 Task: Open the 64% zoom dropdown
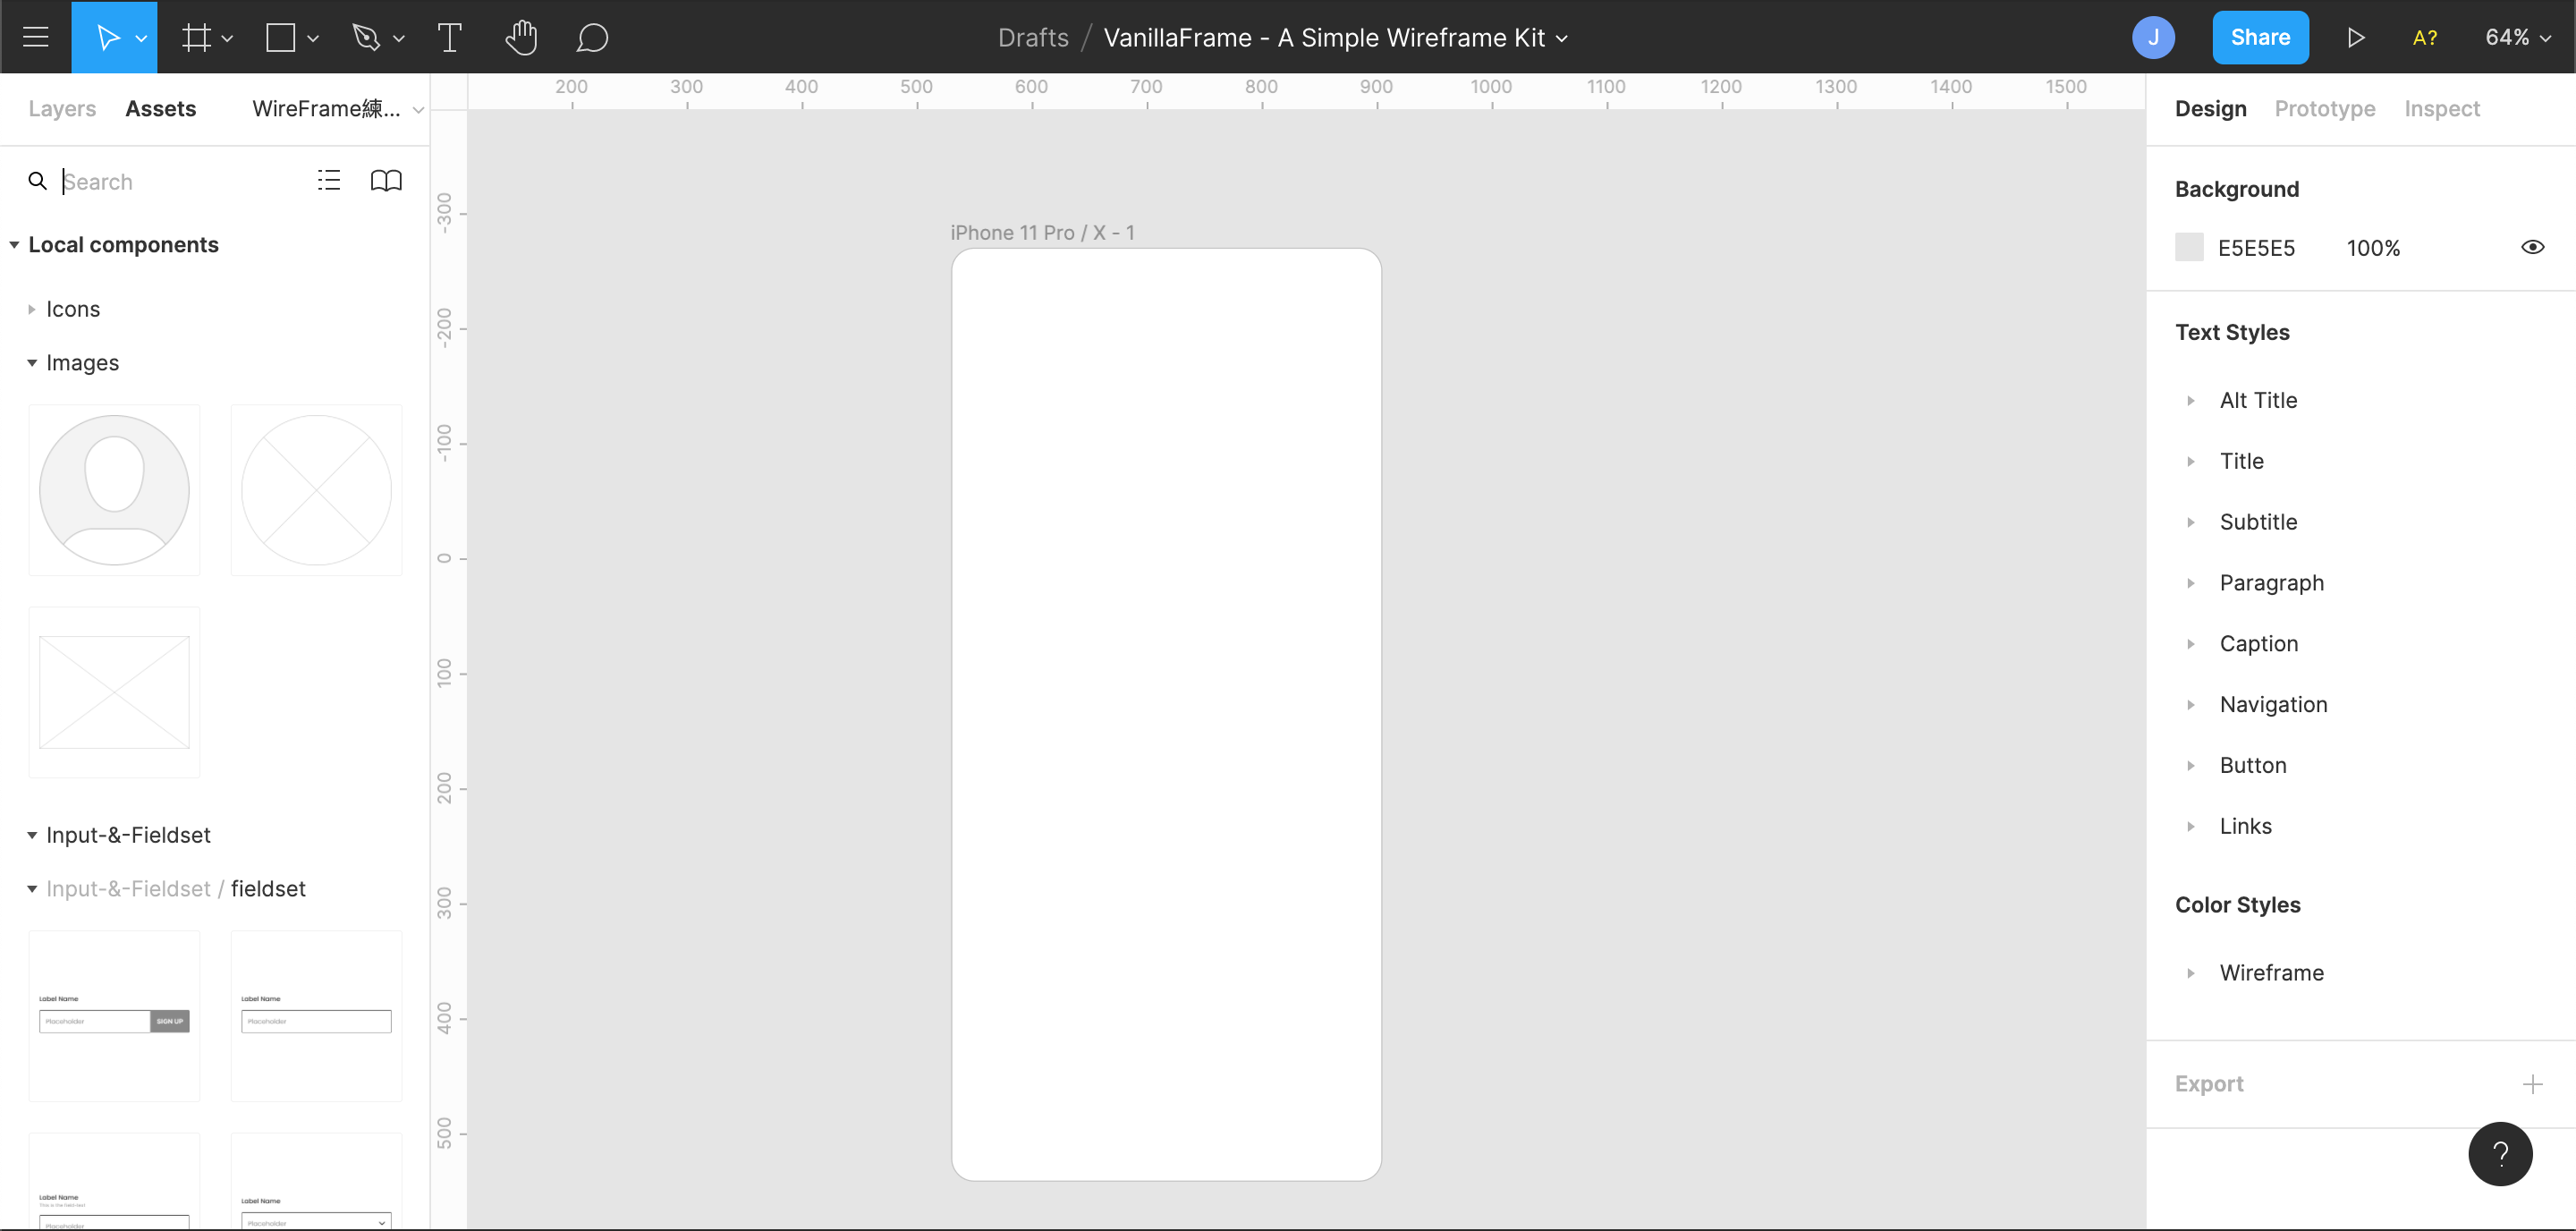tap(2517, 38)
